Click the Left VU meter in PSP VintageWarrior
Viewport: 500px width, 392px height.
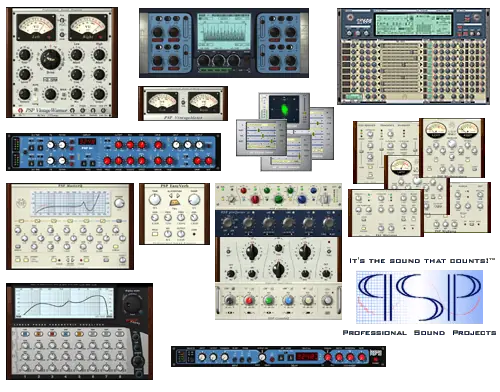(x=36, y=27)
